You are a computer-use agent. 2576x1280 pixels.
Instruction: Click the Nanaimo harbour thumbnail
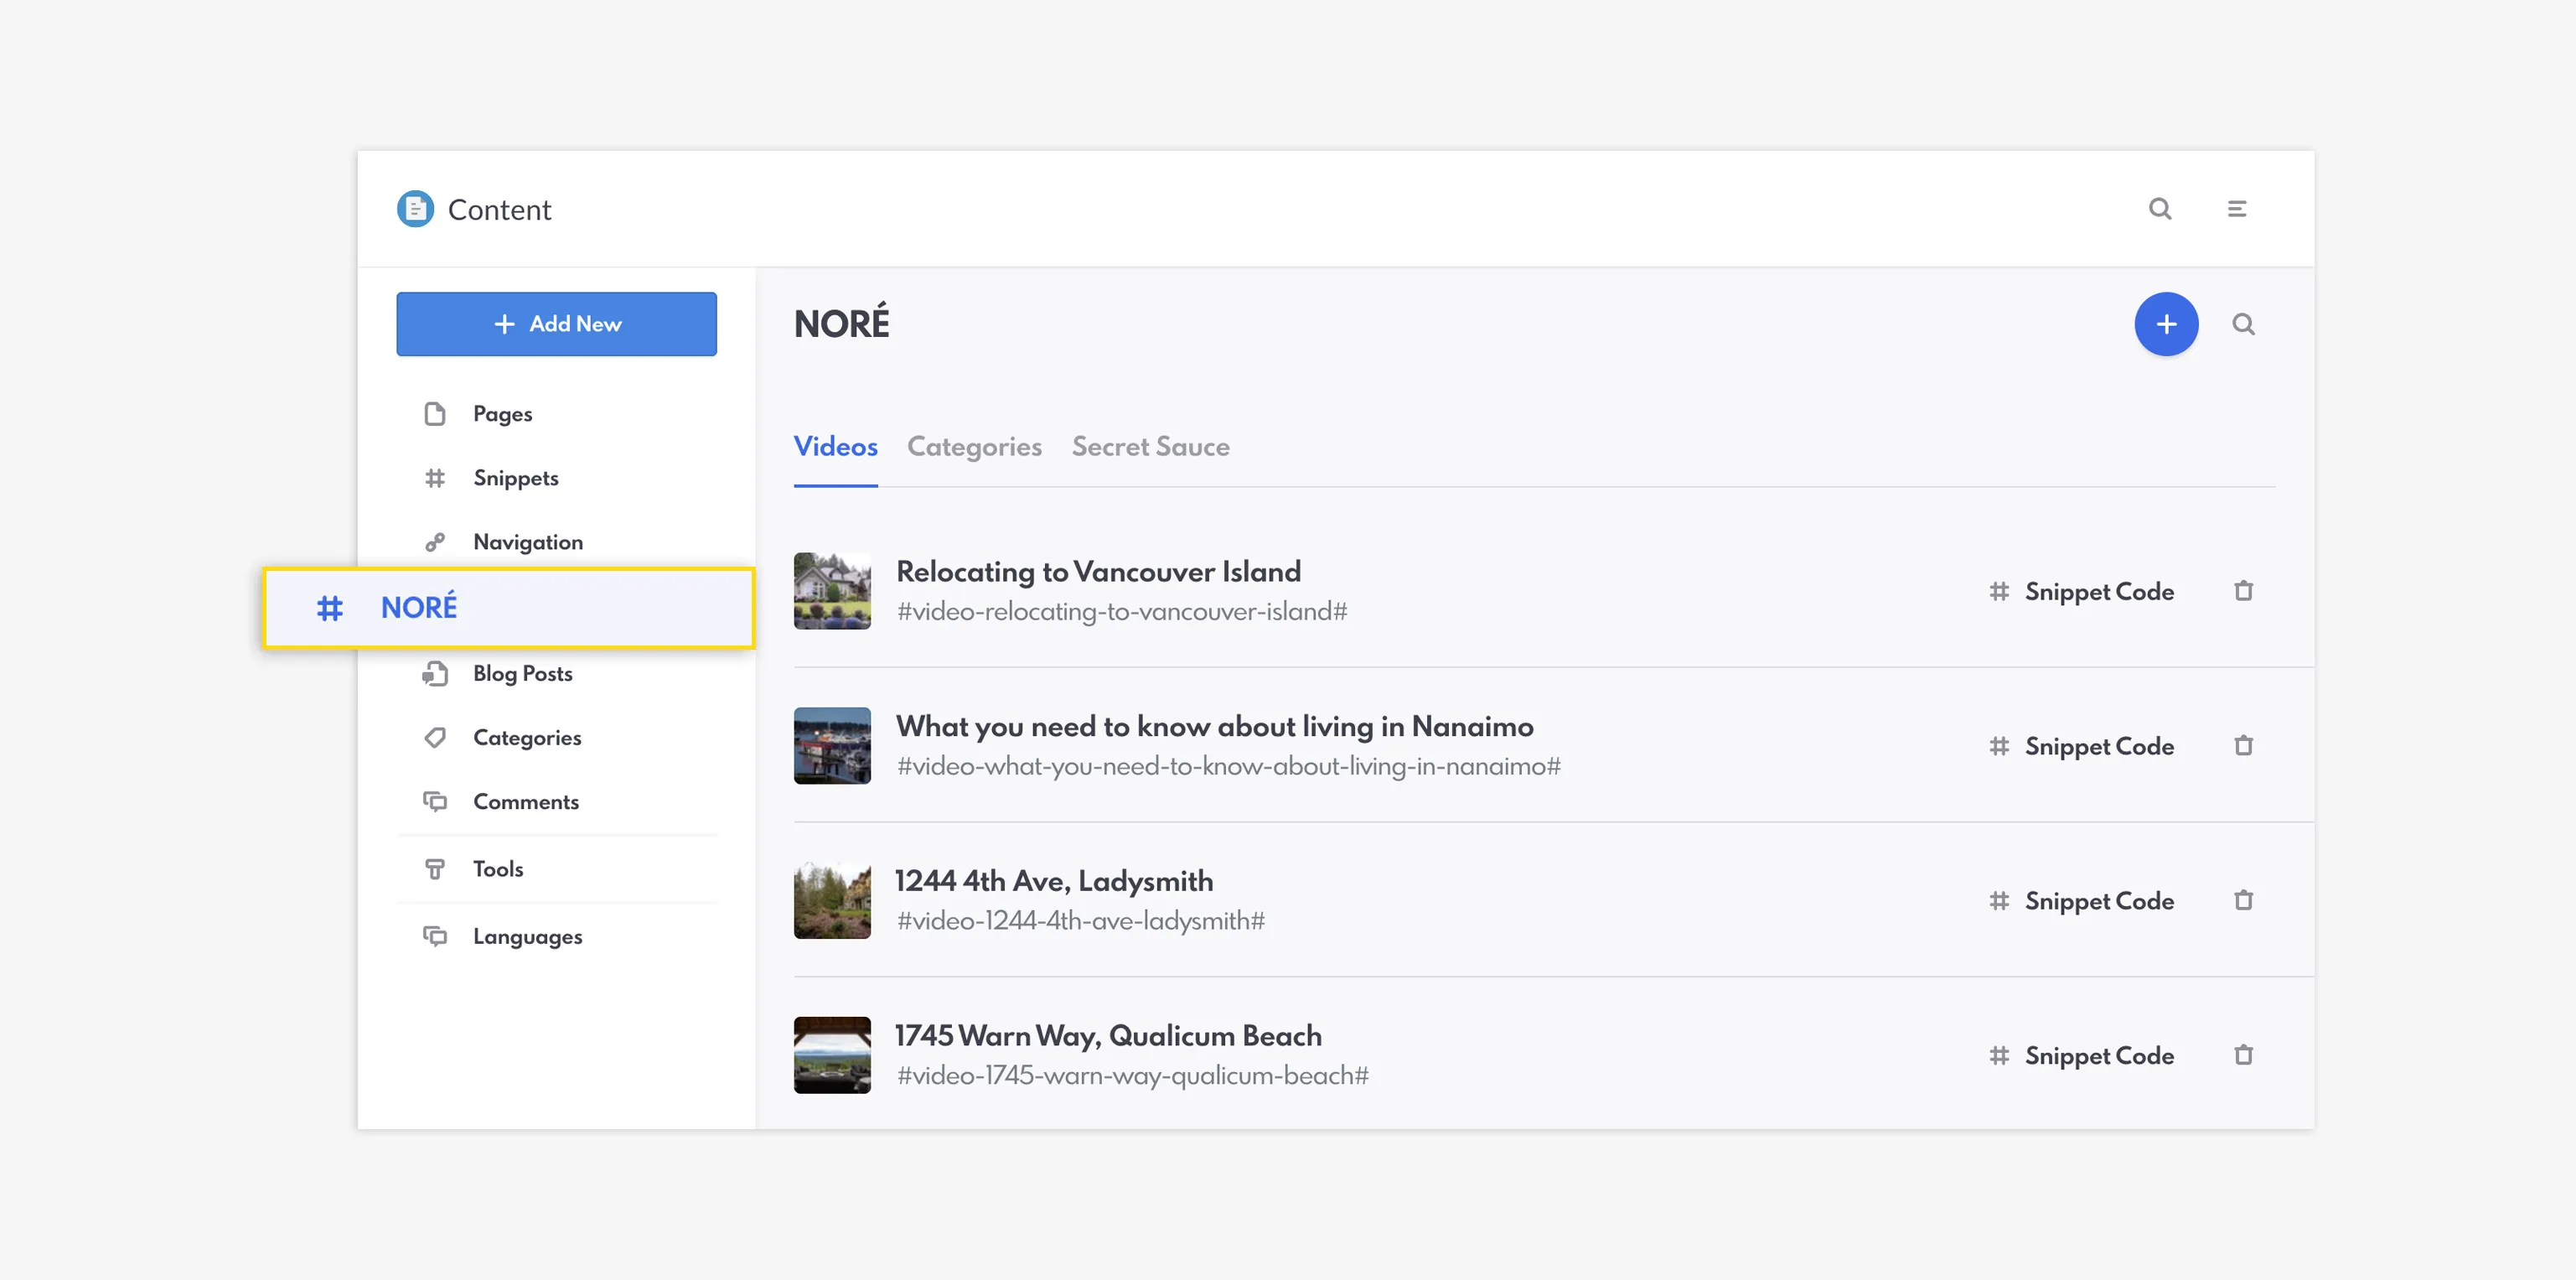[832, 746]
